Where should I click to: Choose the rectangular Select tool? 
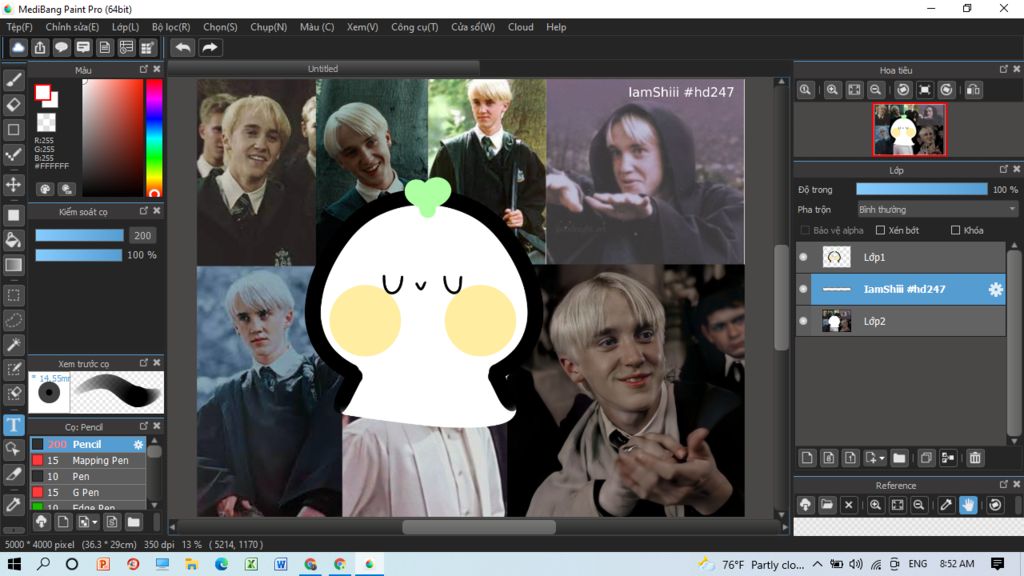(x=14, y=295)
